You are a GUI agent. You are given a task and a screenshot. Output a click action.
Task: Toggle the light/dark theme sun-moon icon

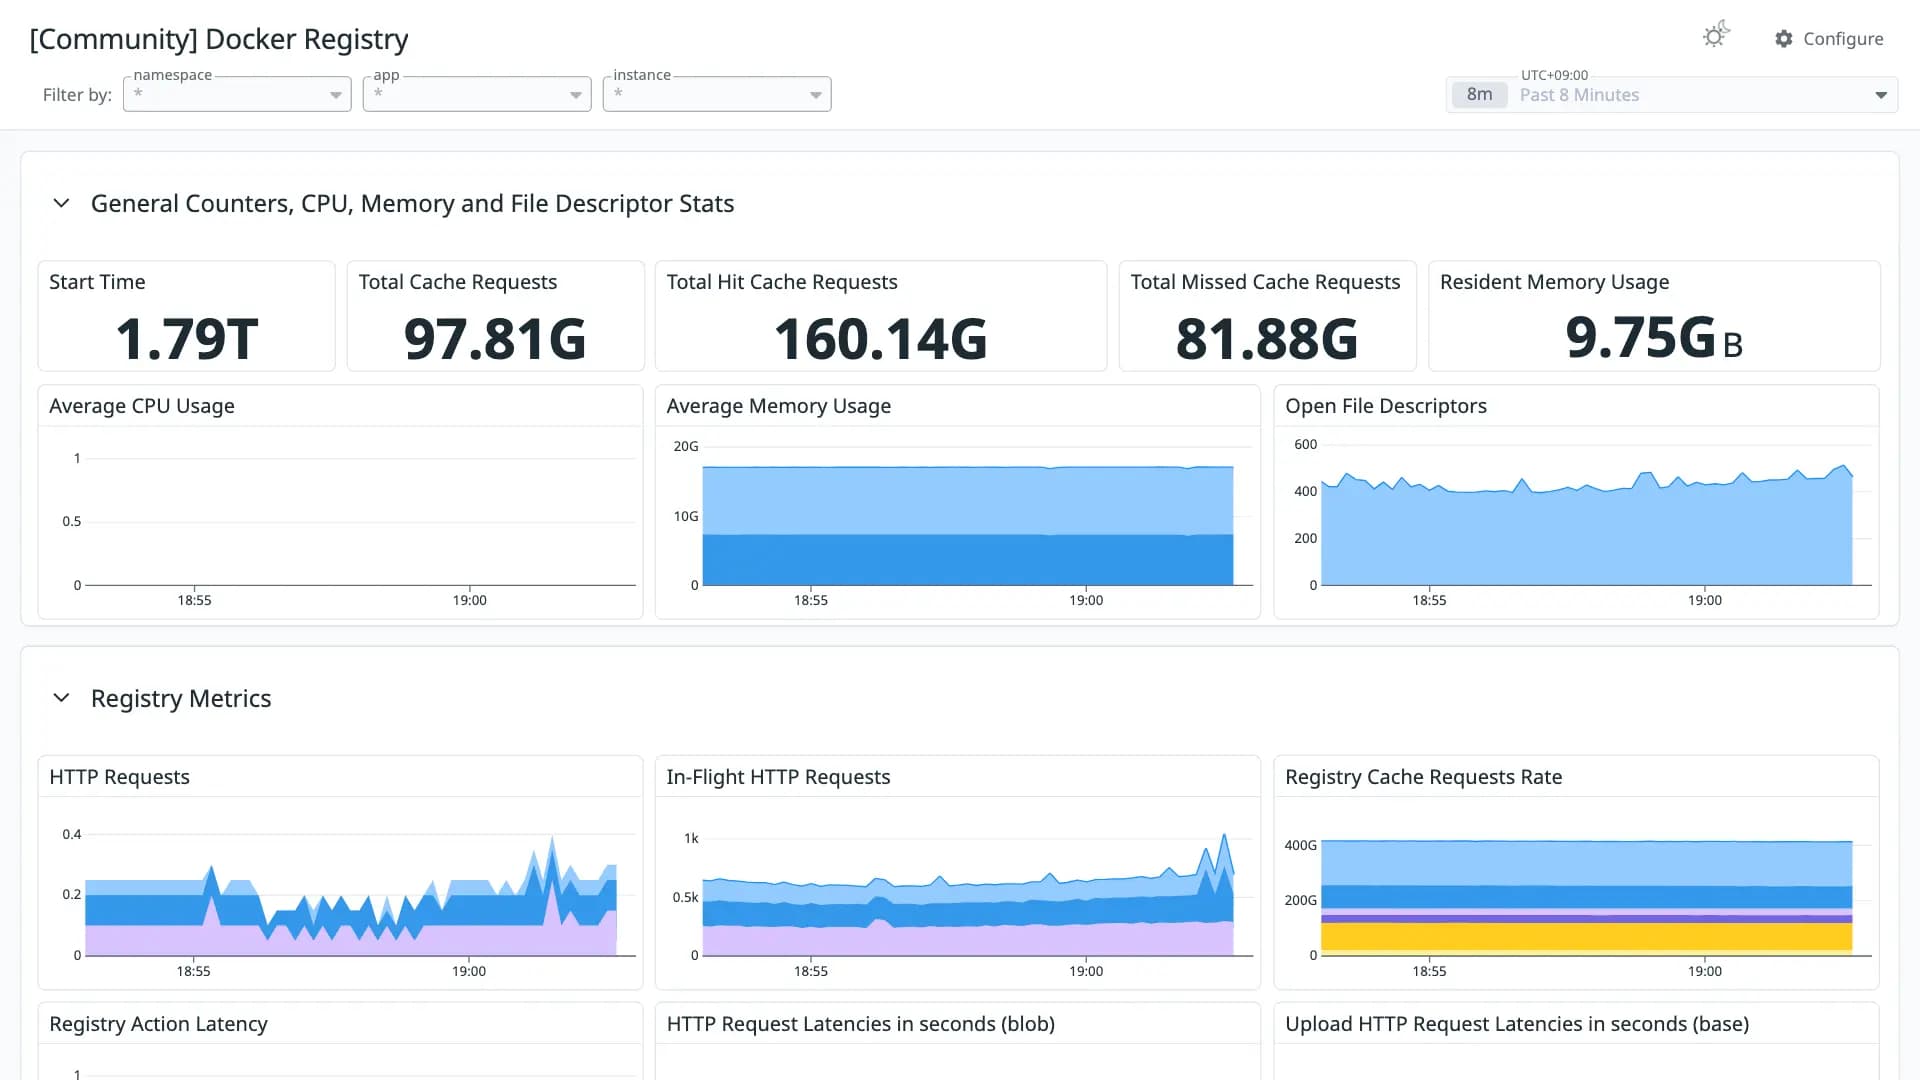[x=1716, y=36]
